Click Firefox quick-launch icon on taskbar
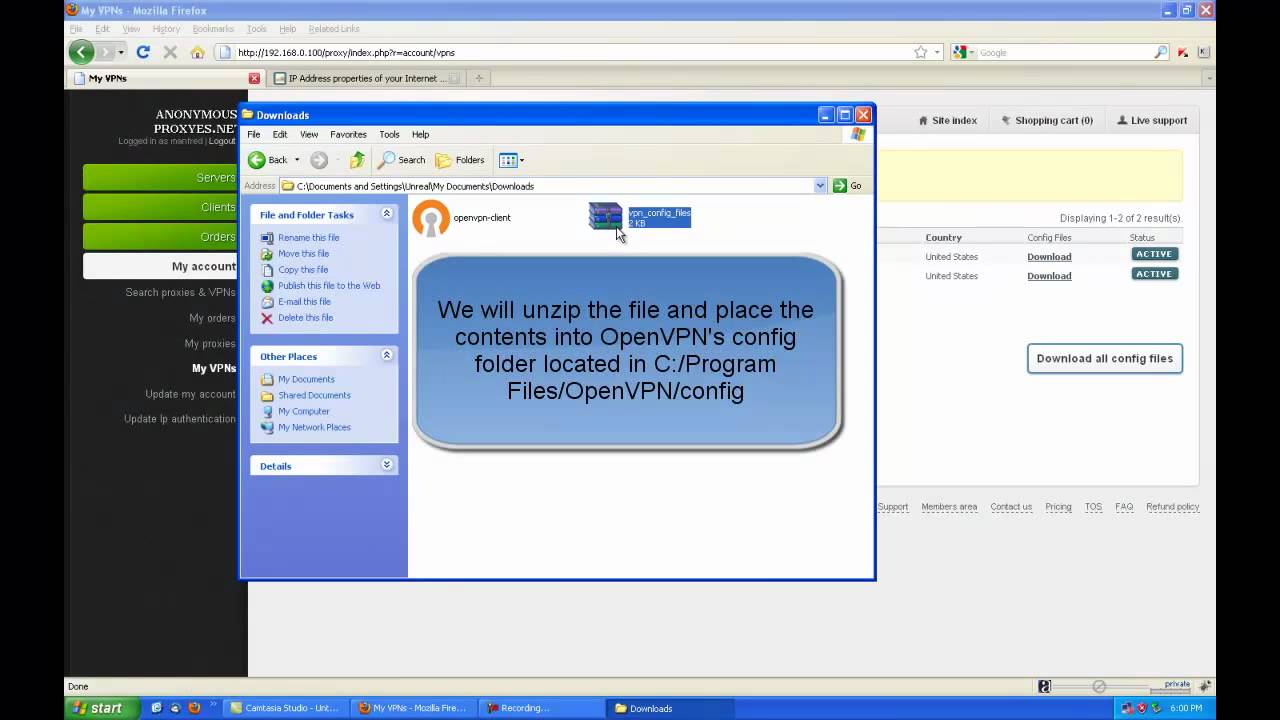This screenshot has width=1280, height=720. [x=194, y=708]
